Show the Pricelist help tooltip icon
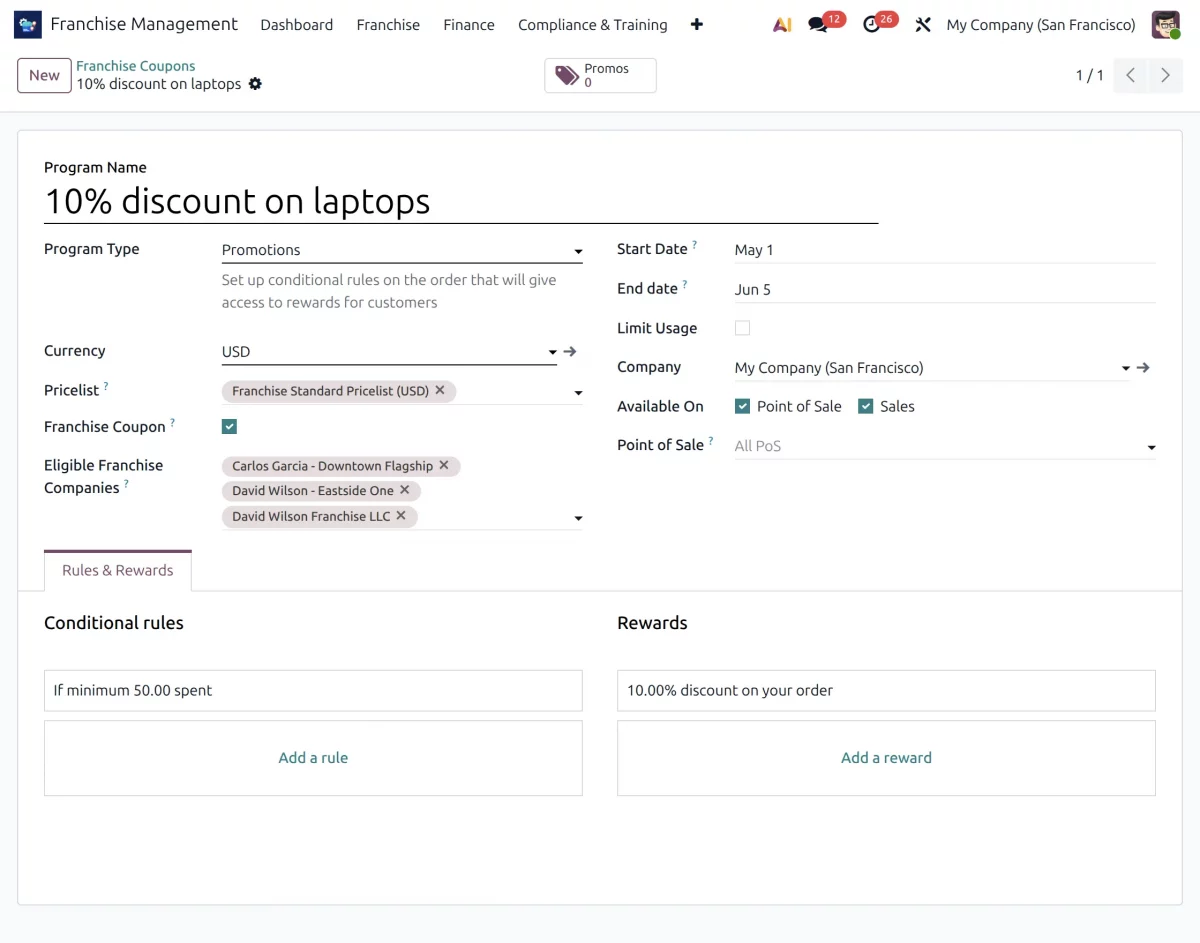This screenshot has height=943, width=1200. point(106,386)
